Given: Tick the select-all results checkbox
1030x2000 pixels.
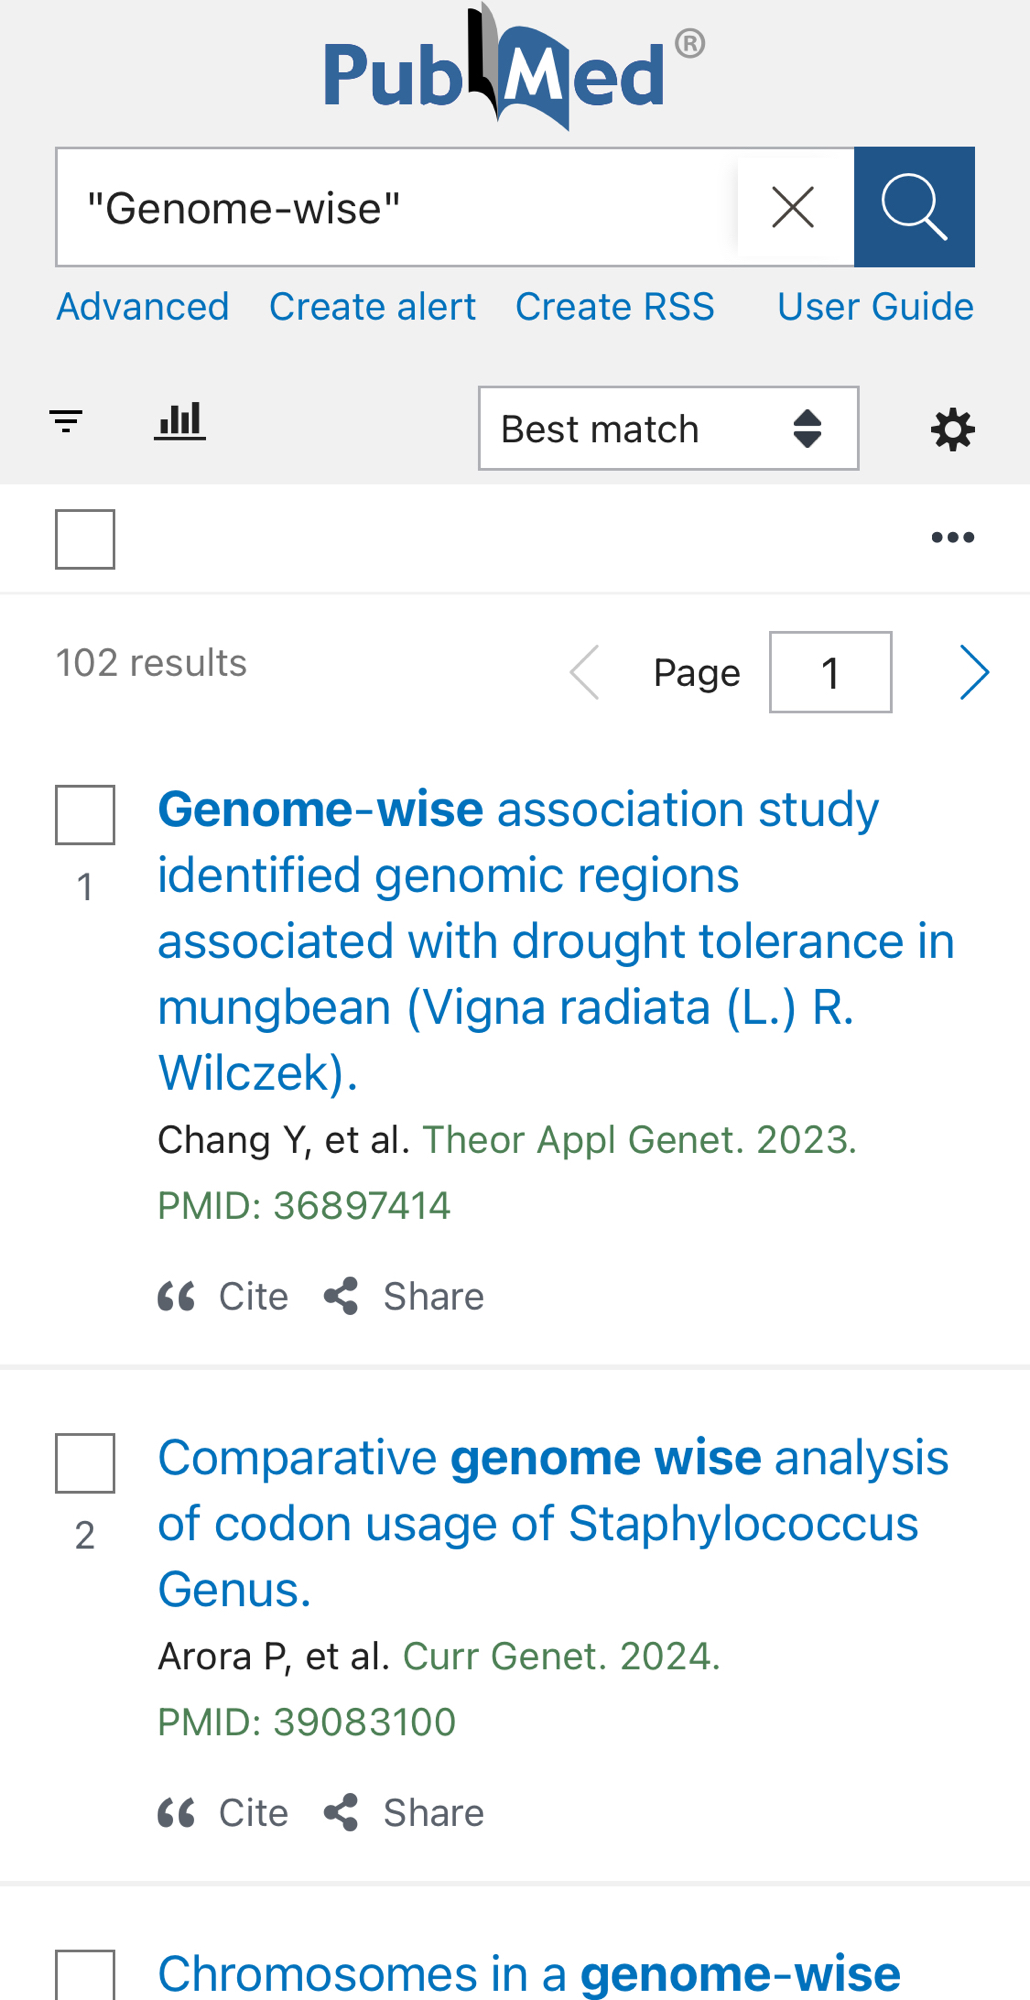Looking at the screenshot, I should pos(85,539).
